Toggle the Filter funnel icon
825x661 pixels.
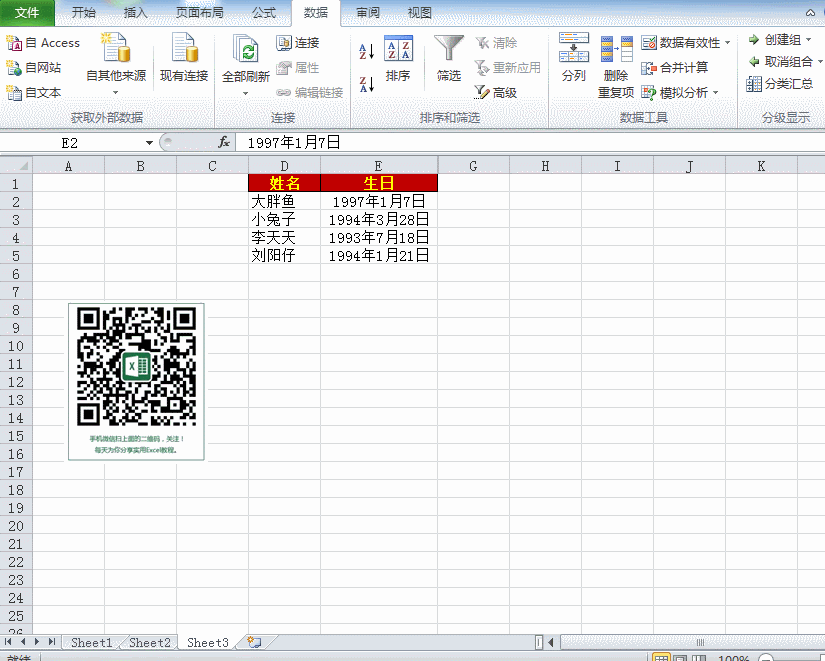pos(449,59)
